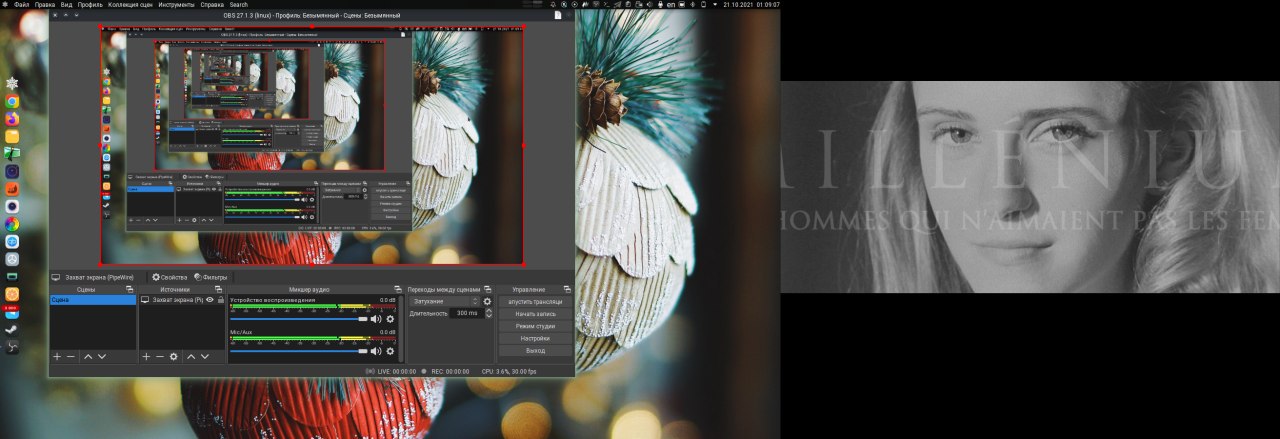Open Настройки settings button

pyautogui.click(x=535, y=338)
